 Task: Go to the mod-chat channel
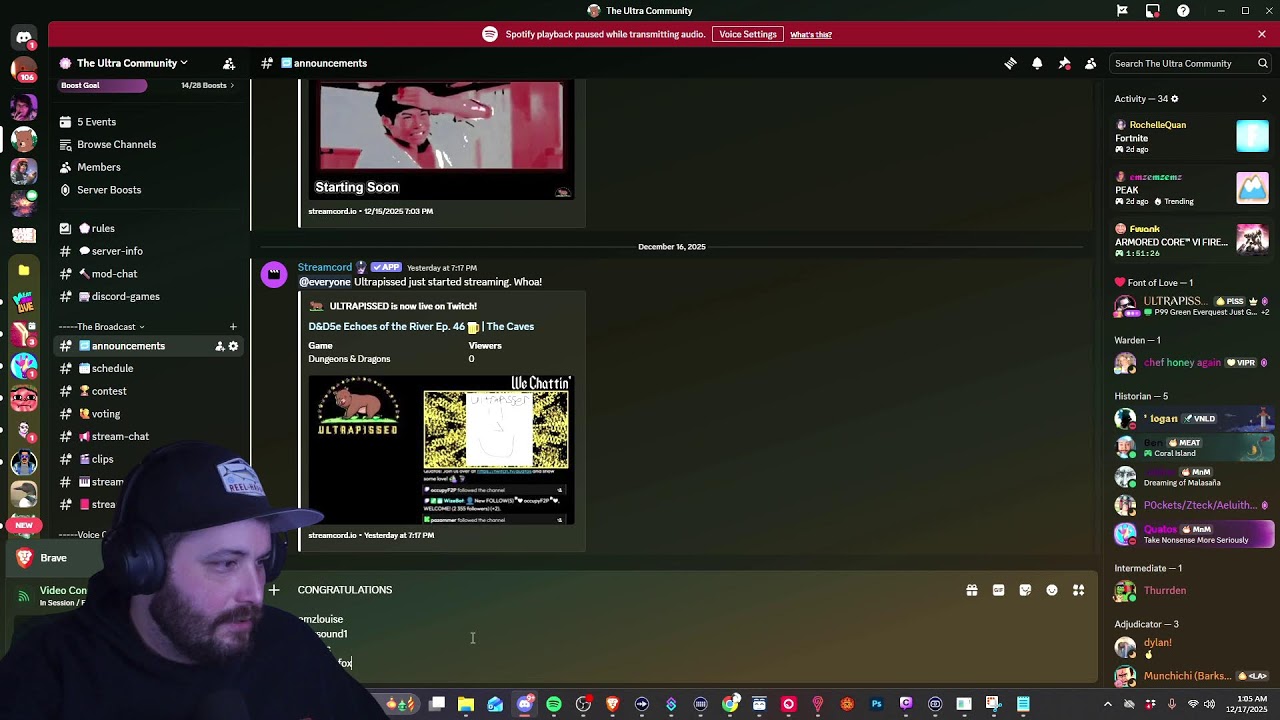tap(150, 274)
